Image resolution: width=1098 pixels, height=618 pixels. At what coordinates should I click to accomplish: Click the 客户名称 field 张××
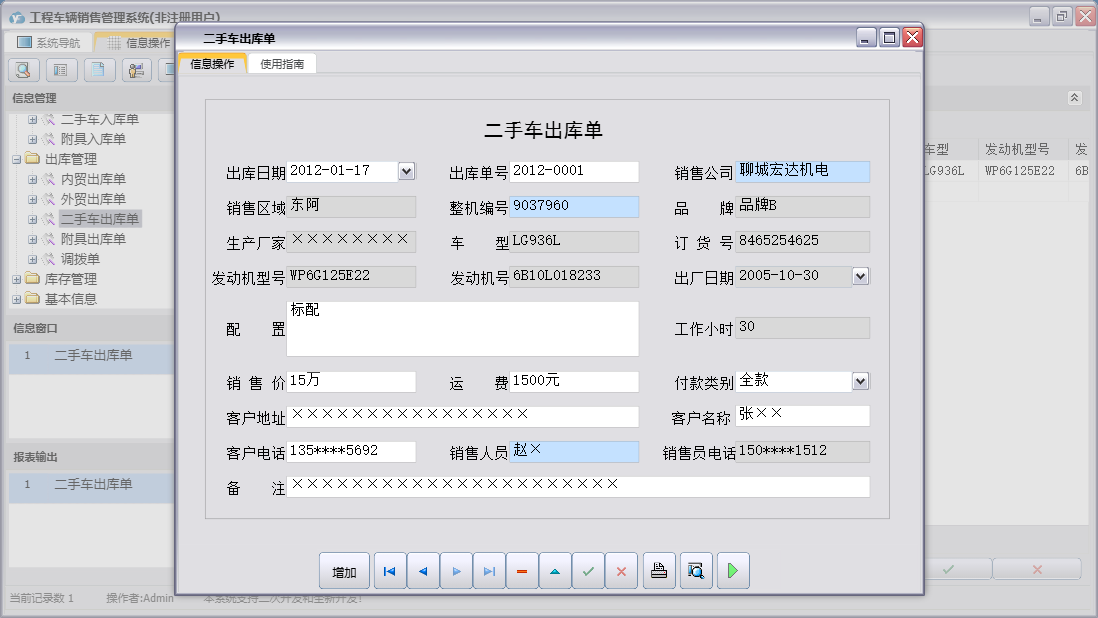802,416
